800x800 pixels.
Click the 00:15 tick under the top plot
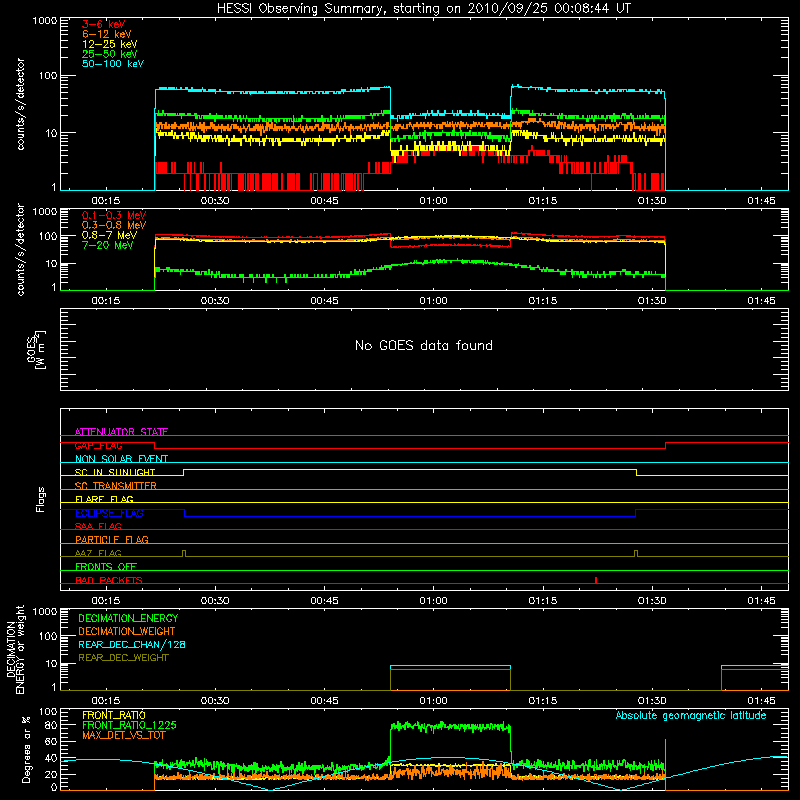[x=106, y=201]
